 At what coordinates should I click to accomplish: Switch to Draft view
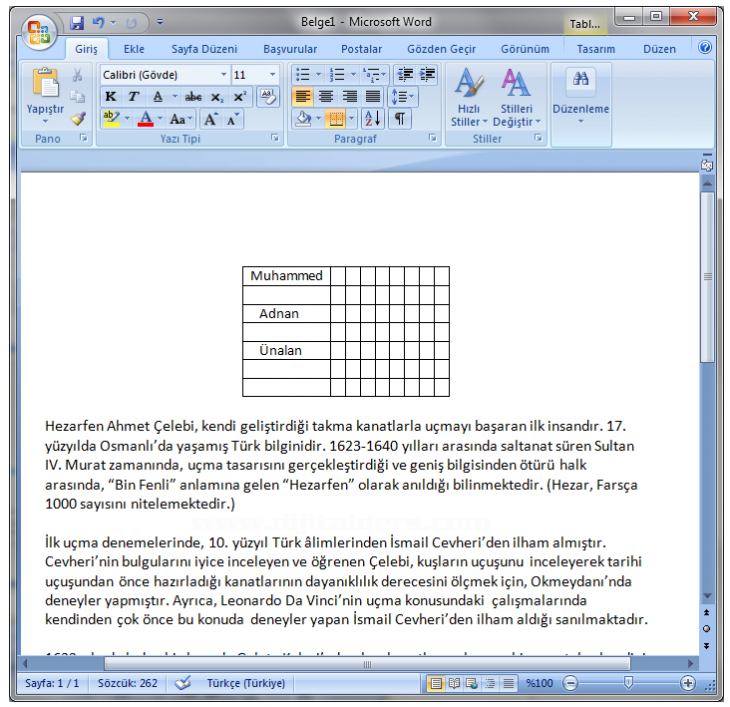point(508,683)
